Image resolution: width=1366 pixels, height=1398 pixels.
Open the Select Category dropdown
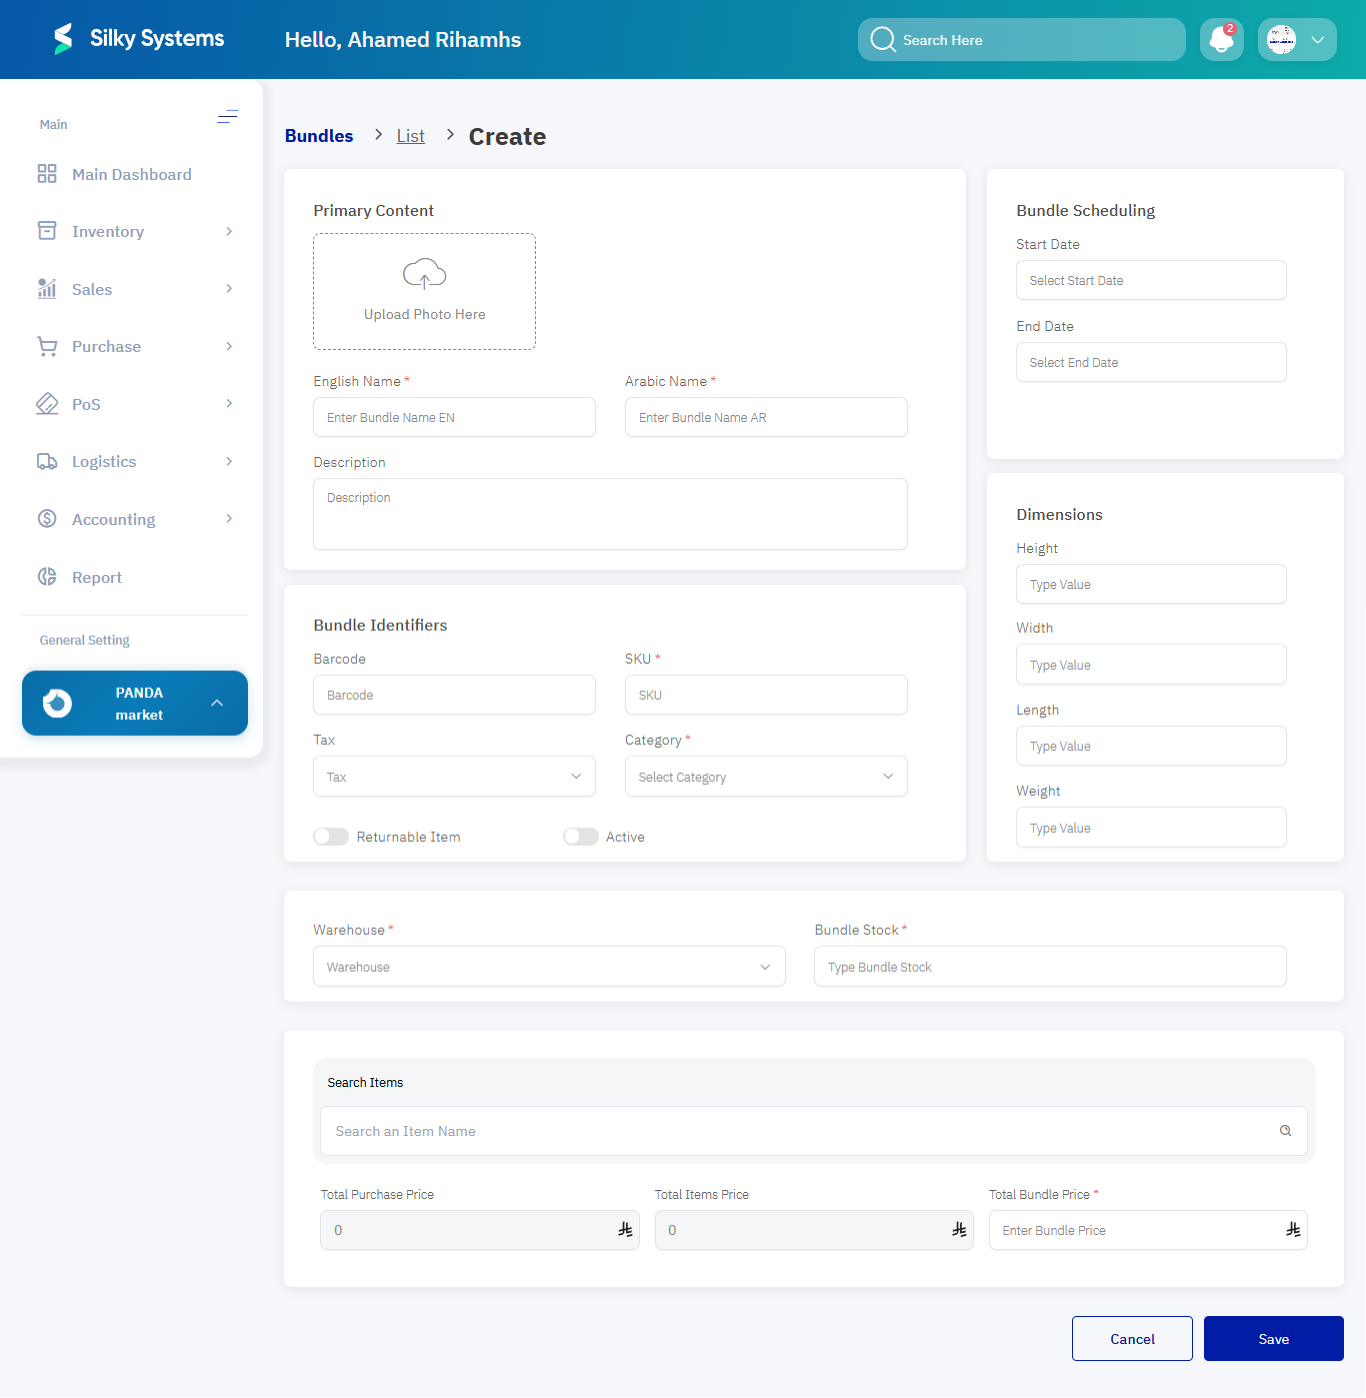tap(887, 776)
